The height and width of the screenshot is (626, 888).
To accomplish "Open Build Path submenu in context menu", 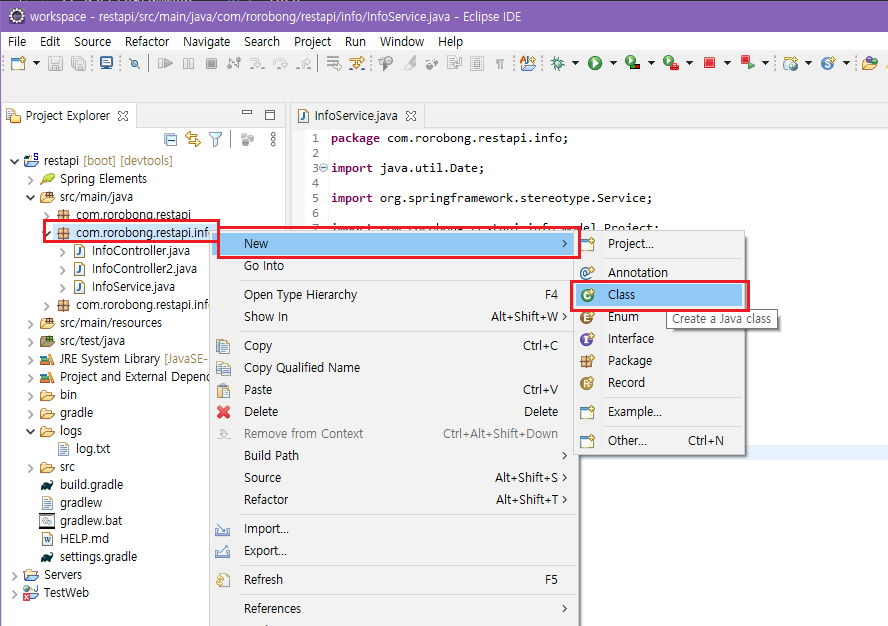I will tap(394, 455).
